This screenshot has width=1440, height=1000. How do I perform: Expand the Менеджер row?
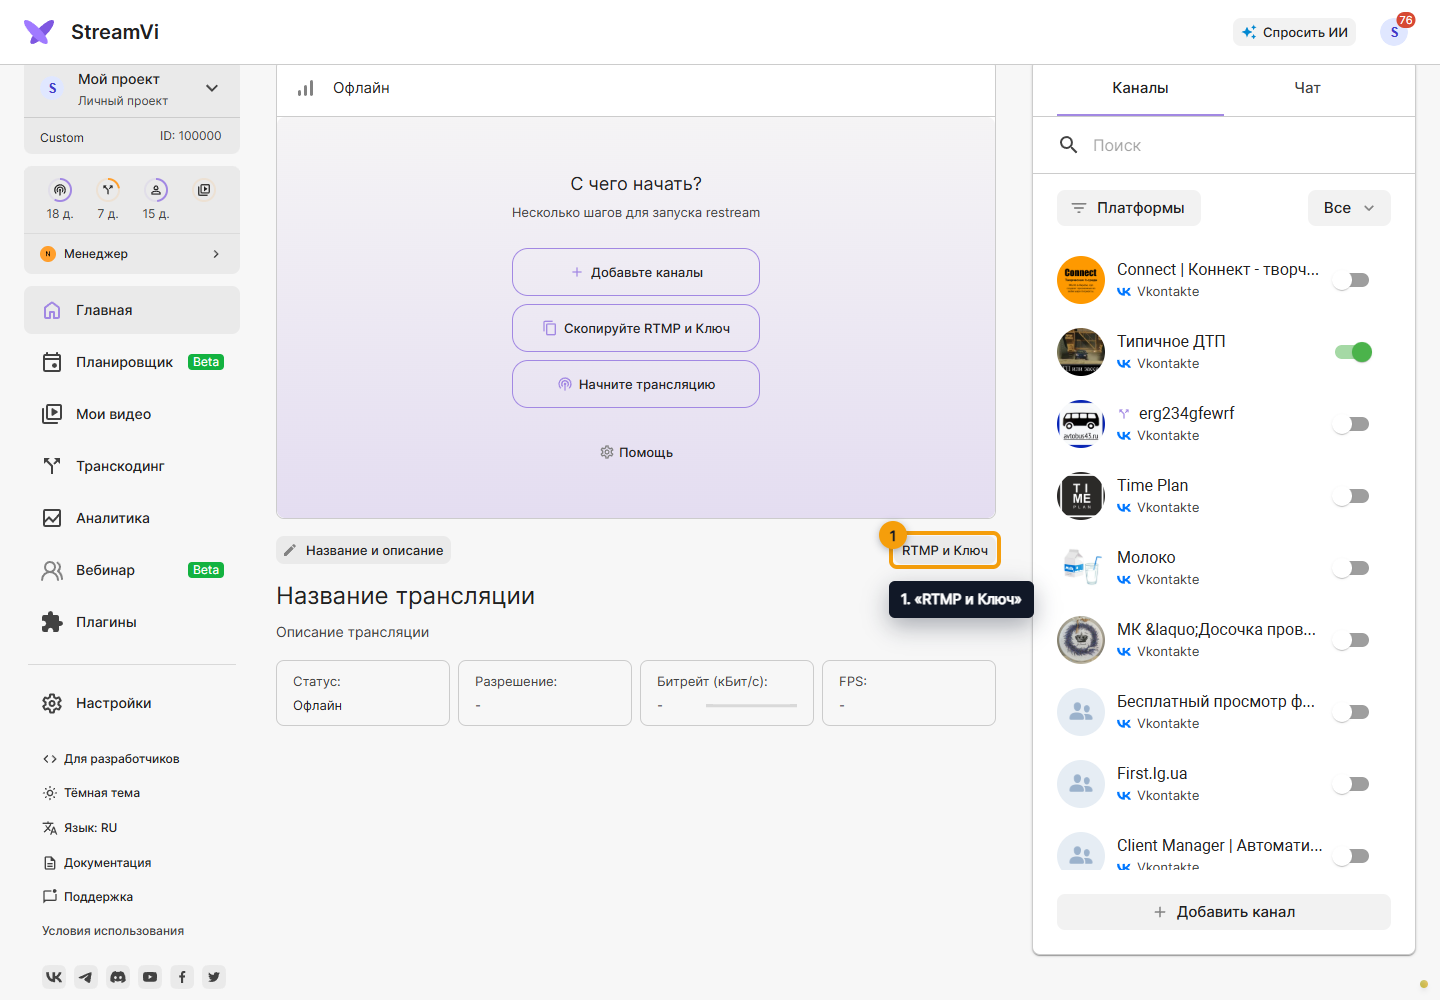click(132, 254)
